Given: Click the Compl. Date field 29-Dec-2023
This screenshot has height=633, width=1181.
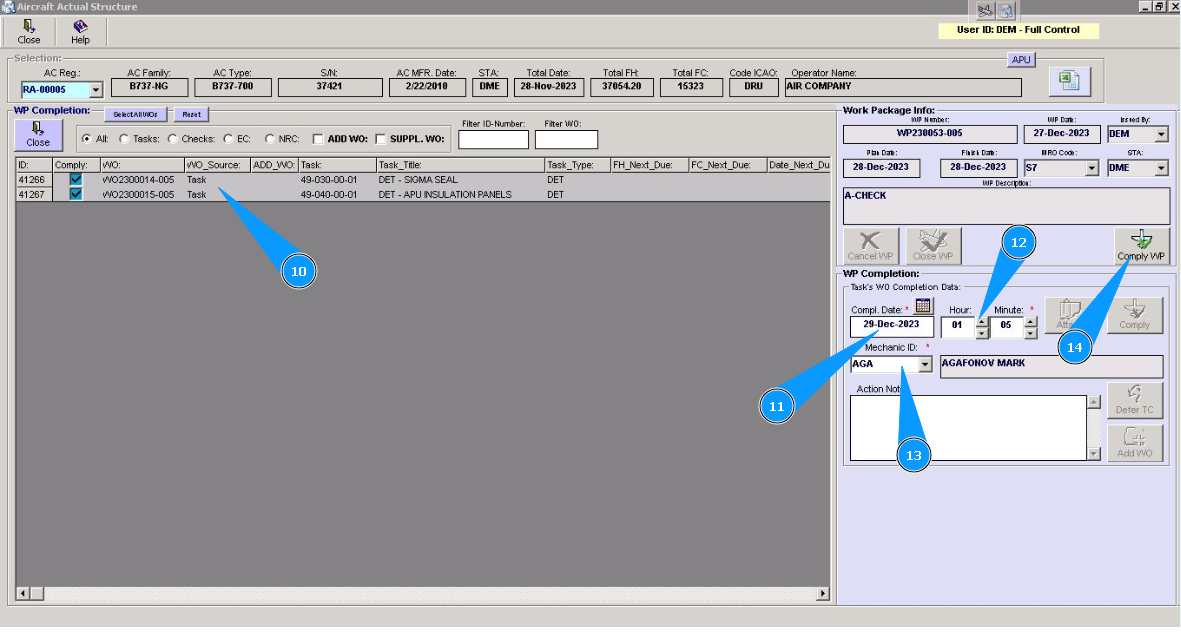Looking at the screenshot, I should [892, 326].
